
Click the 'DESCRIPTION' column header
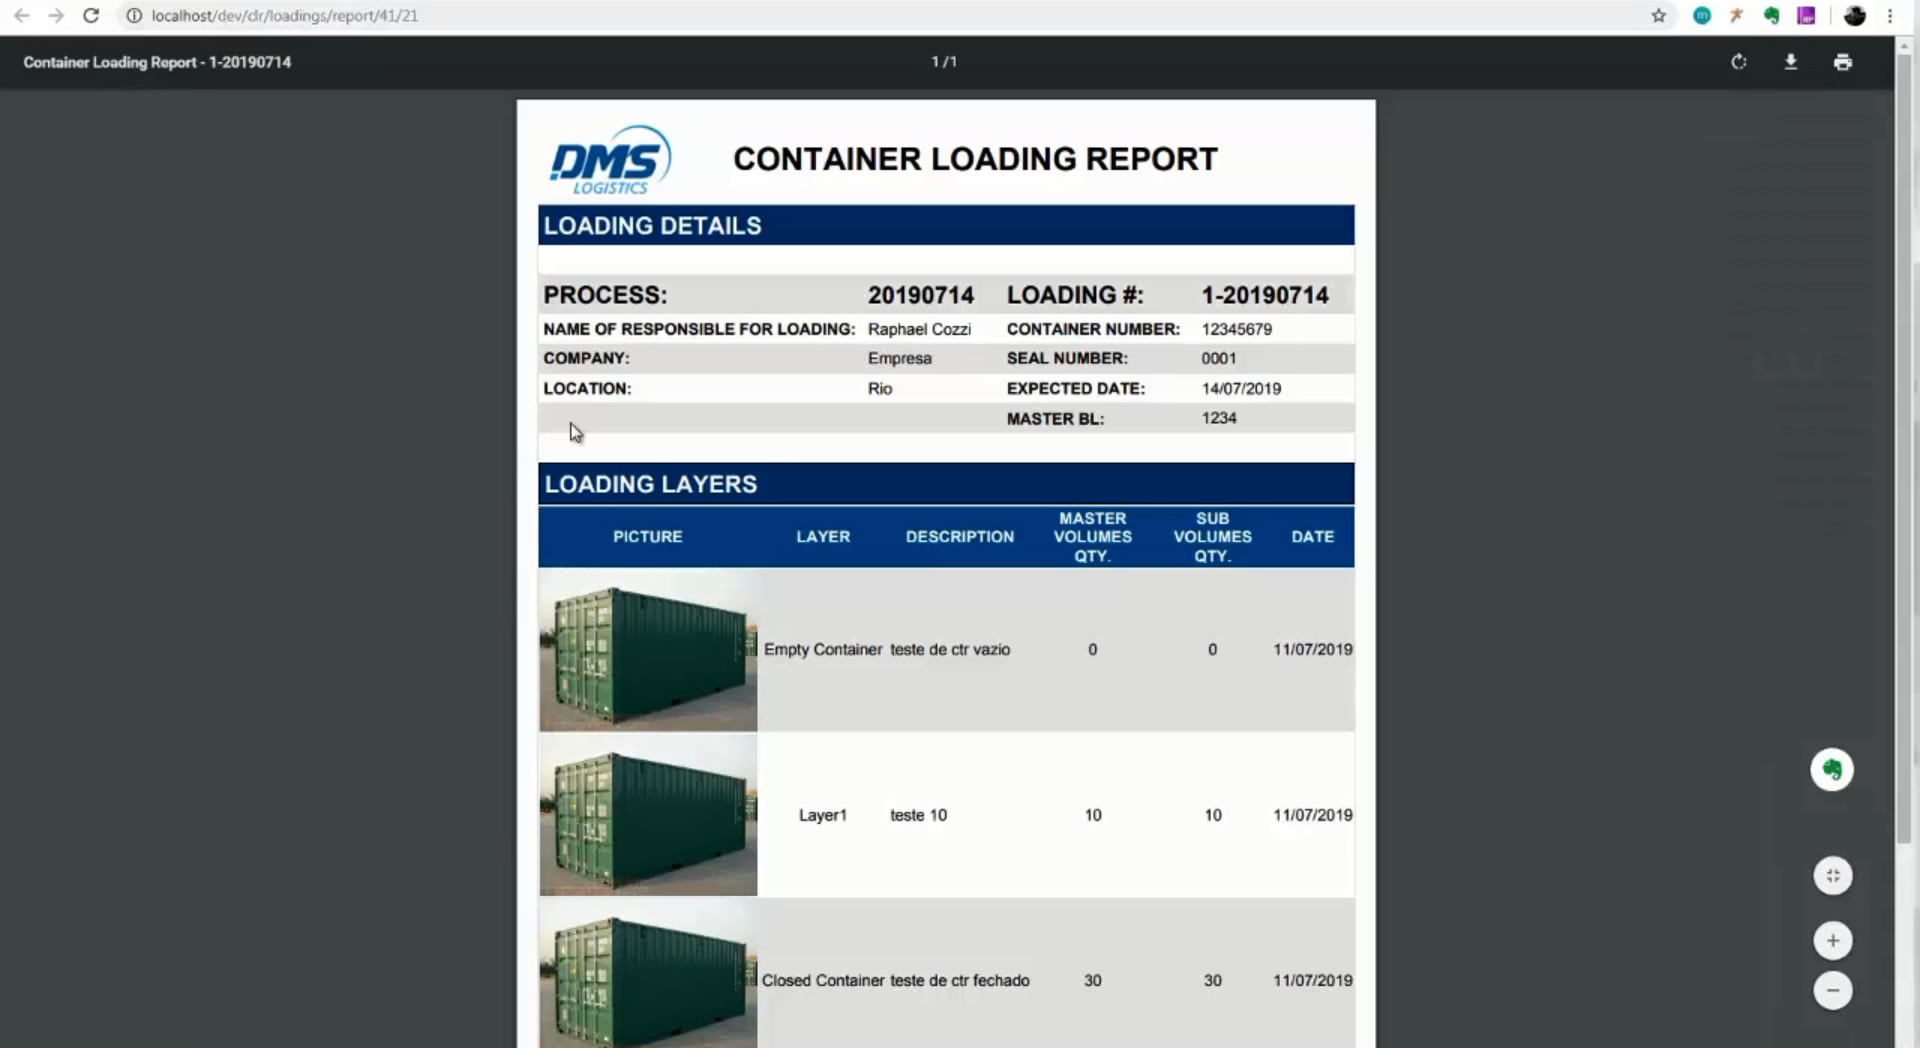(x=959, y=537)
